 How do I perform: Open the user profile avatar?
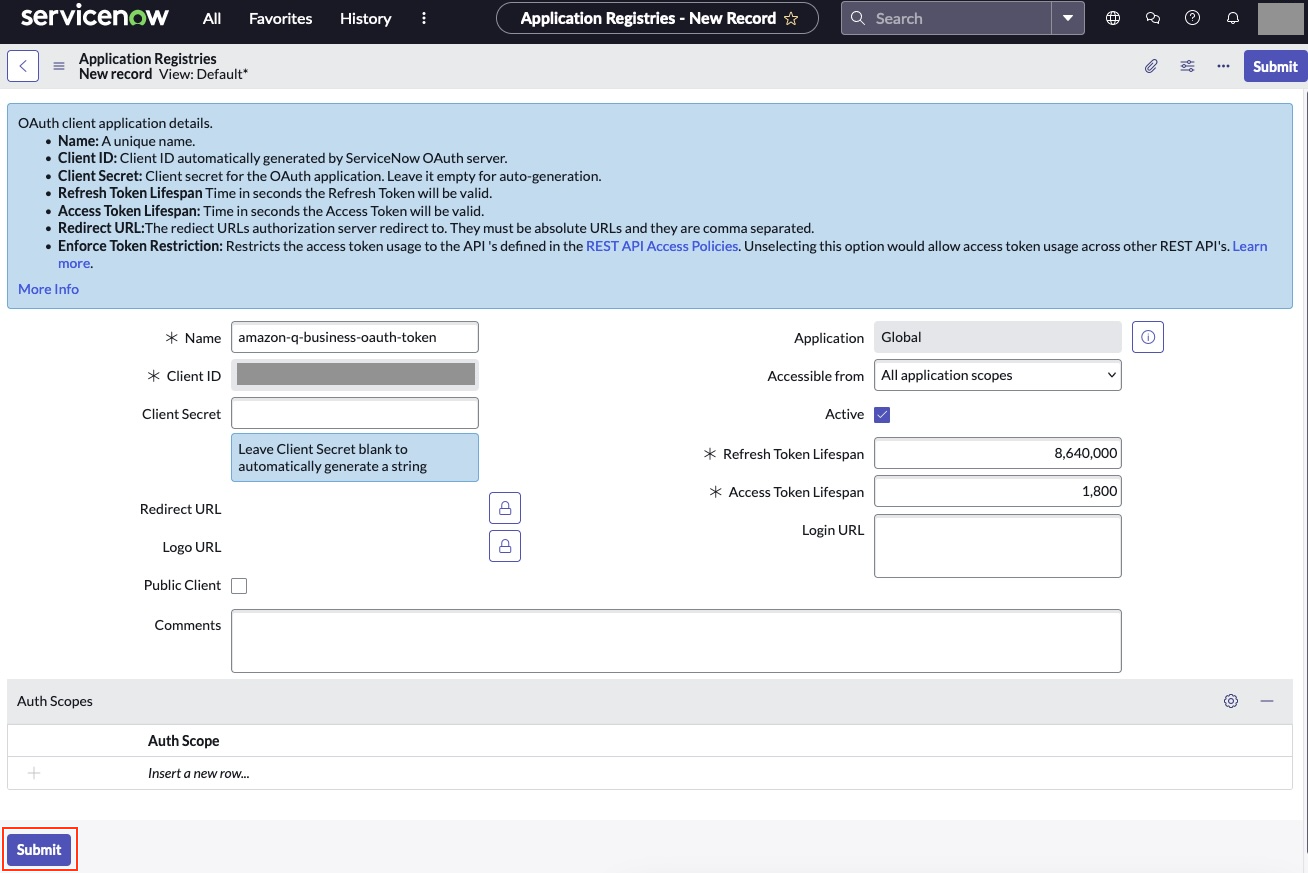(1281, 18)
